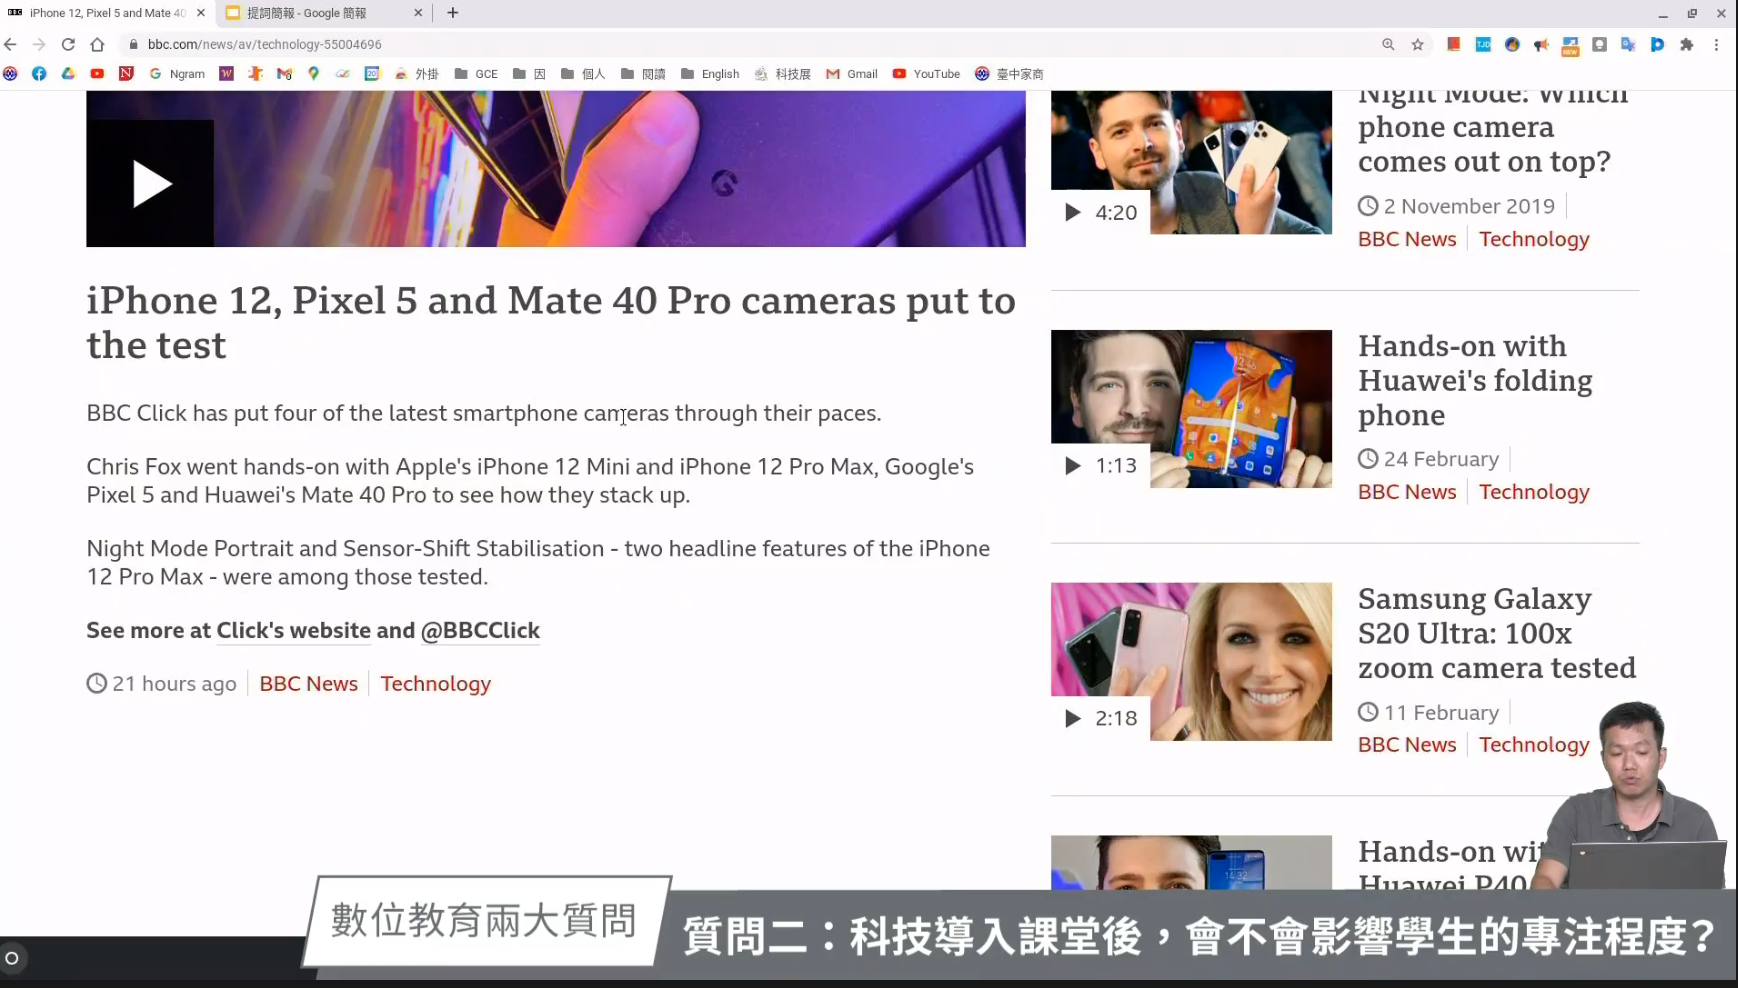Open the 科技展 bookmark
Viewport: 1738px width, 988px height.
(x=783, y=74)
